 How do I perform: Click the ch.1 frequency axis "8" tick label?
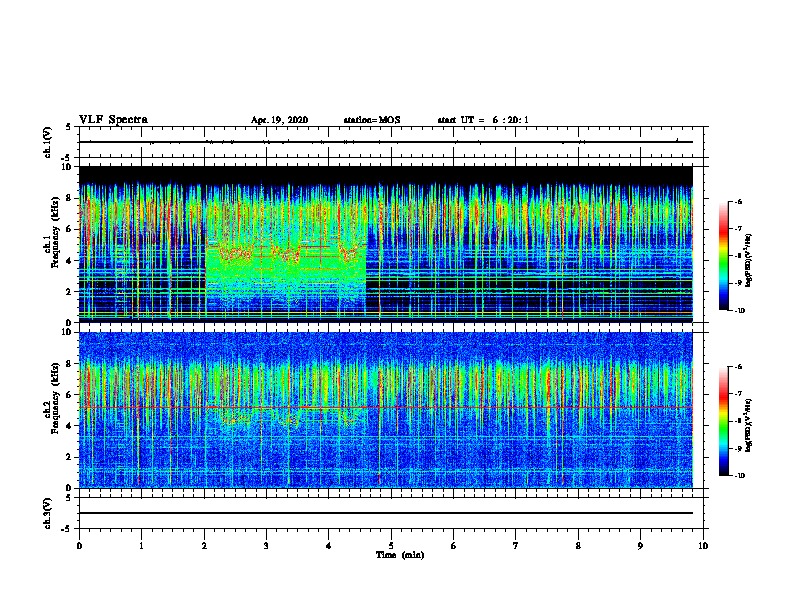tap(69, 198)
